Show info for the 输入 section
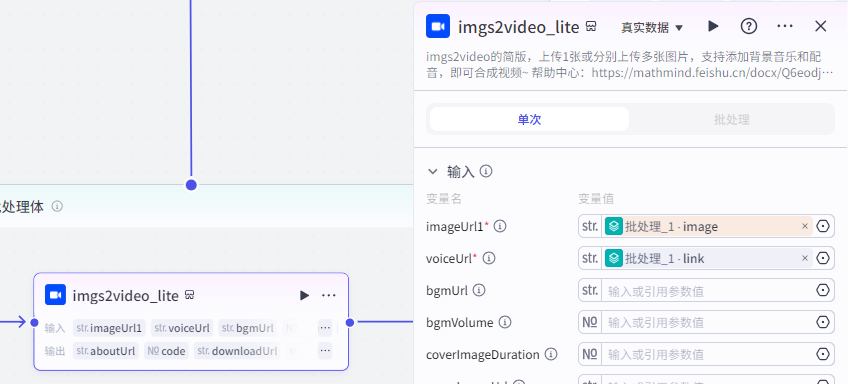The image size is (848, 384). click(486, 172)
